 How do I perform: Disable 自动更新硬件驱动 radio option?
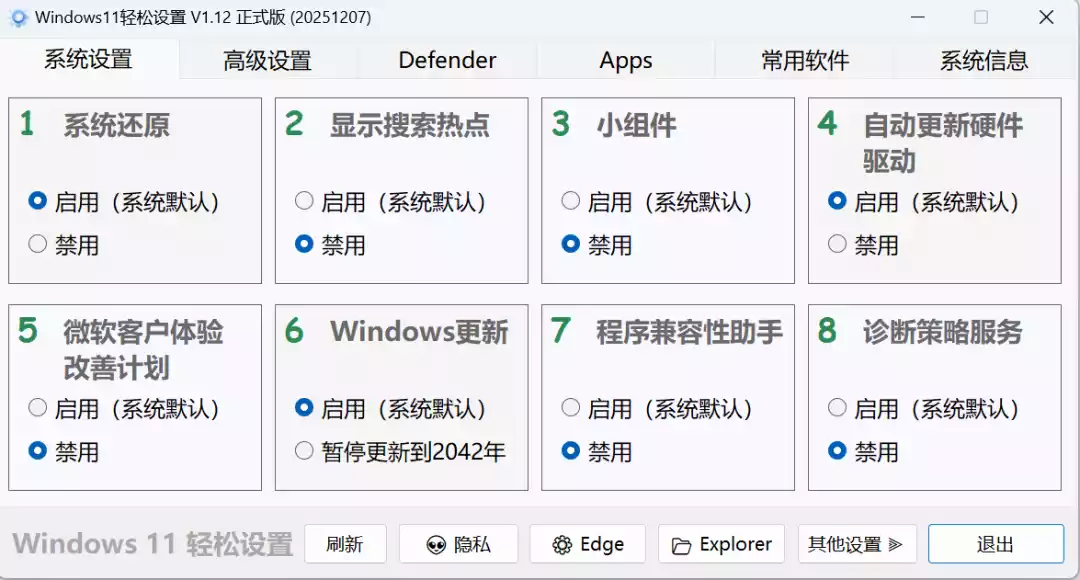pos(838,244)
